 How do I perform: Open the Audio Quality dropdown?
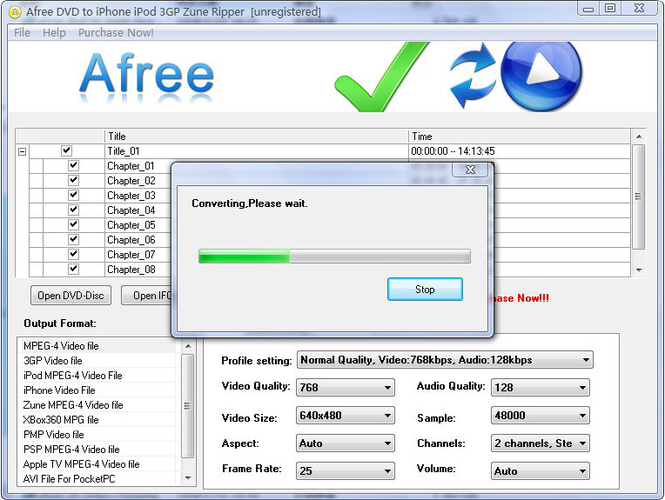540,387
